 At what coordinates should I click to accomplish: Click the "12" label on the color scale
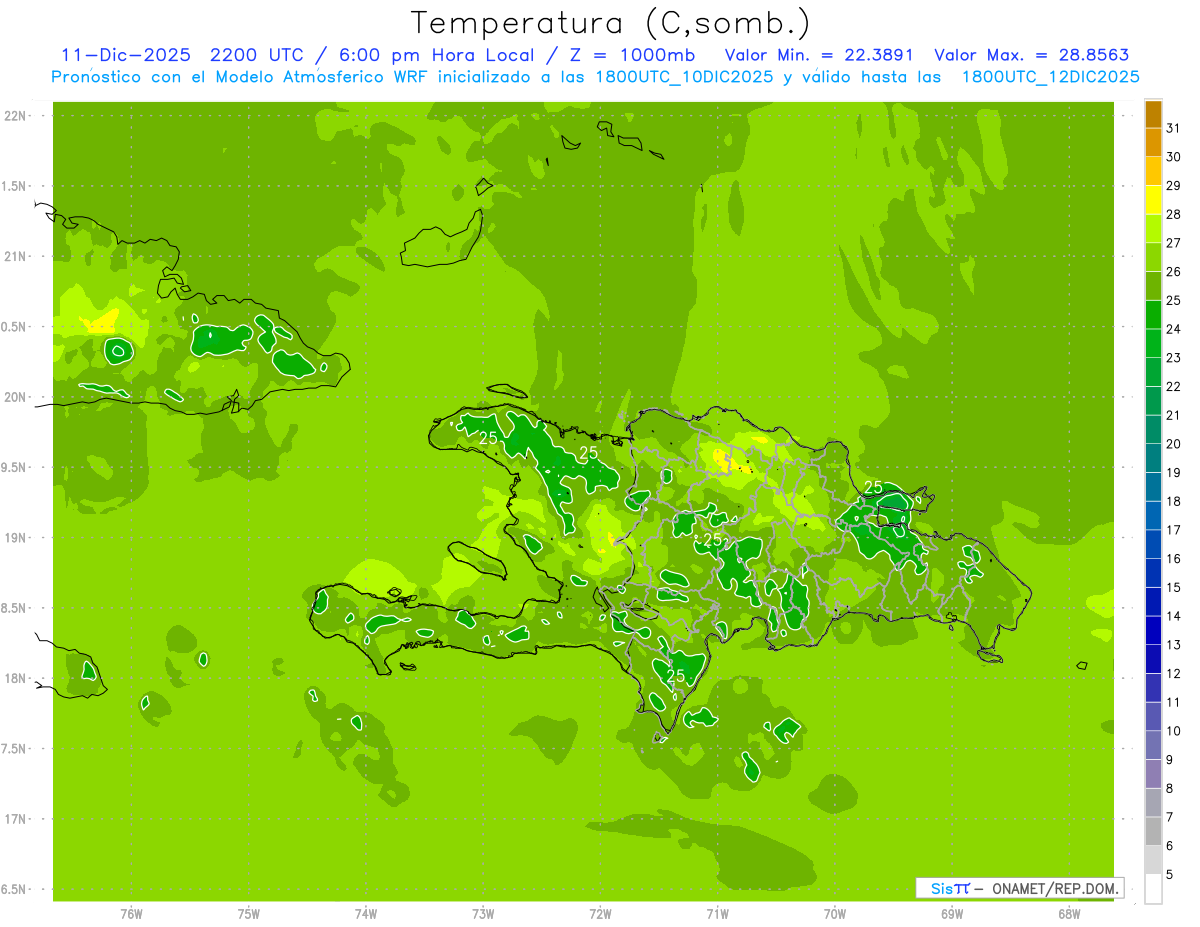click(x=1174, y=674)
